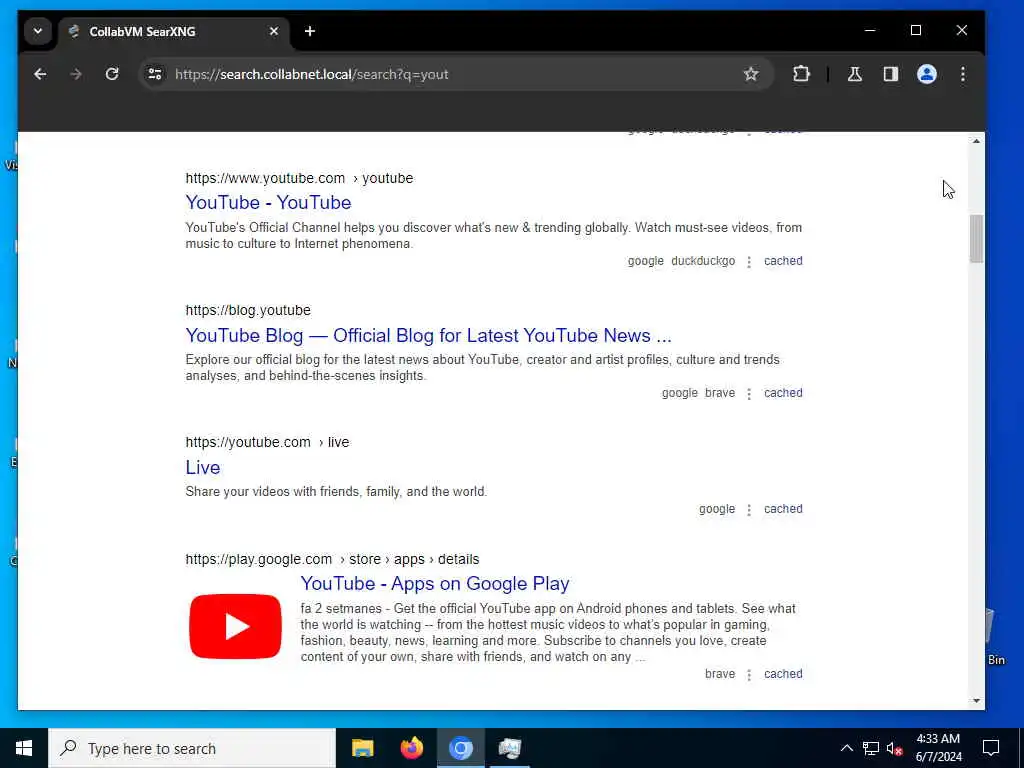Open the YouTube - YouTube result
1024x768 pixels.
[268, 202]
